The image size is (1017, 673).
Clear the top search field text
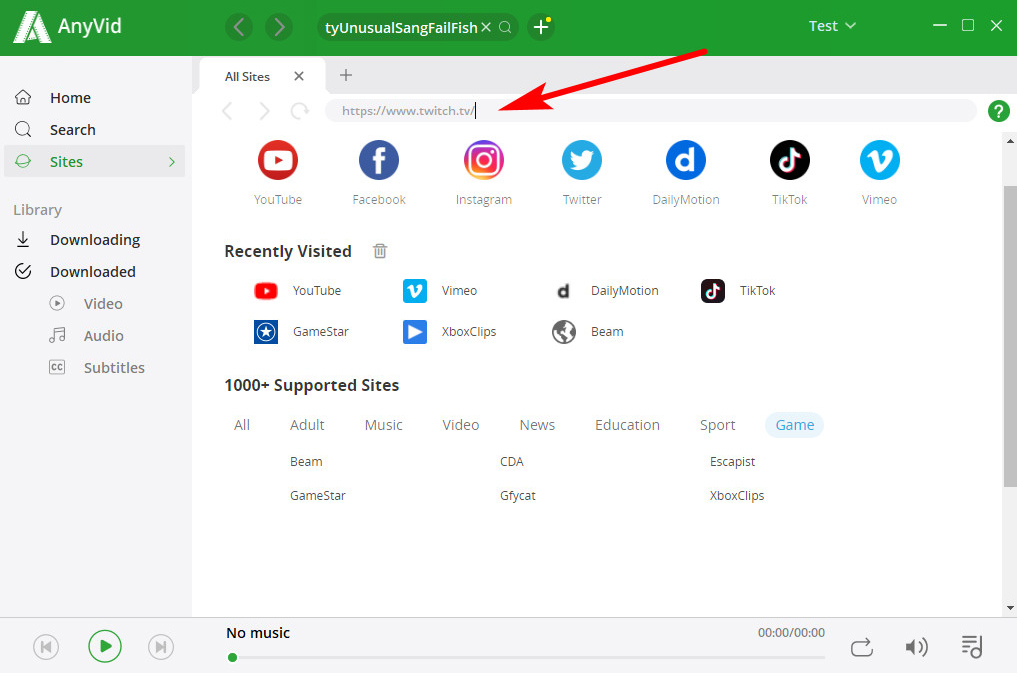tap(486, 27)
